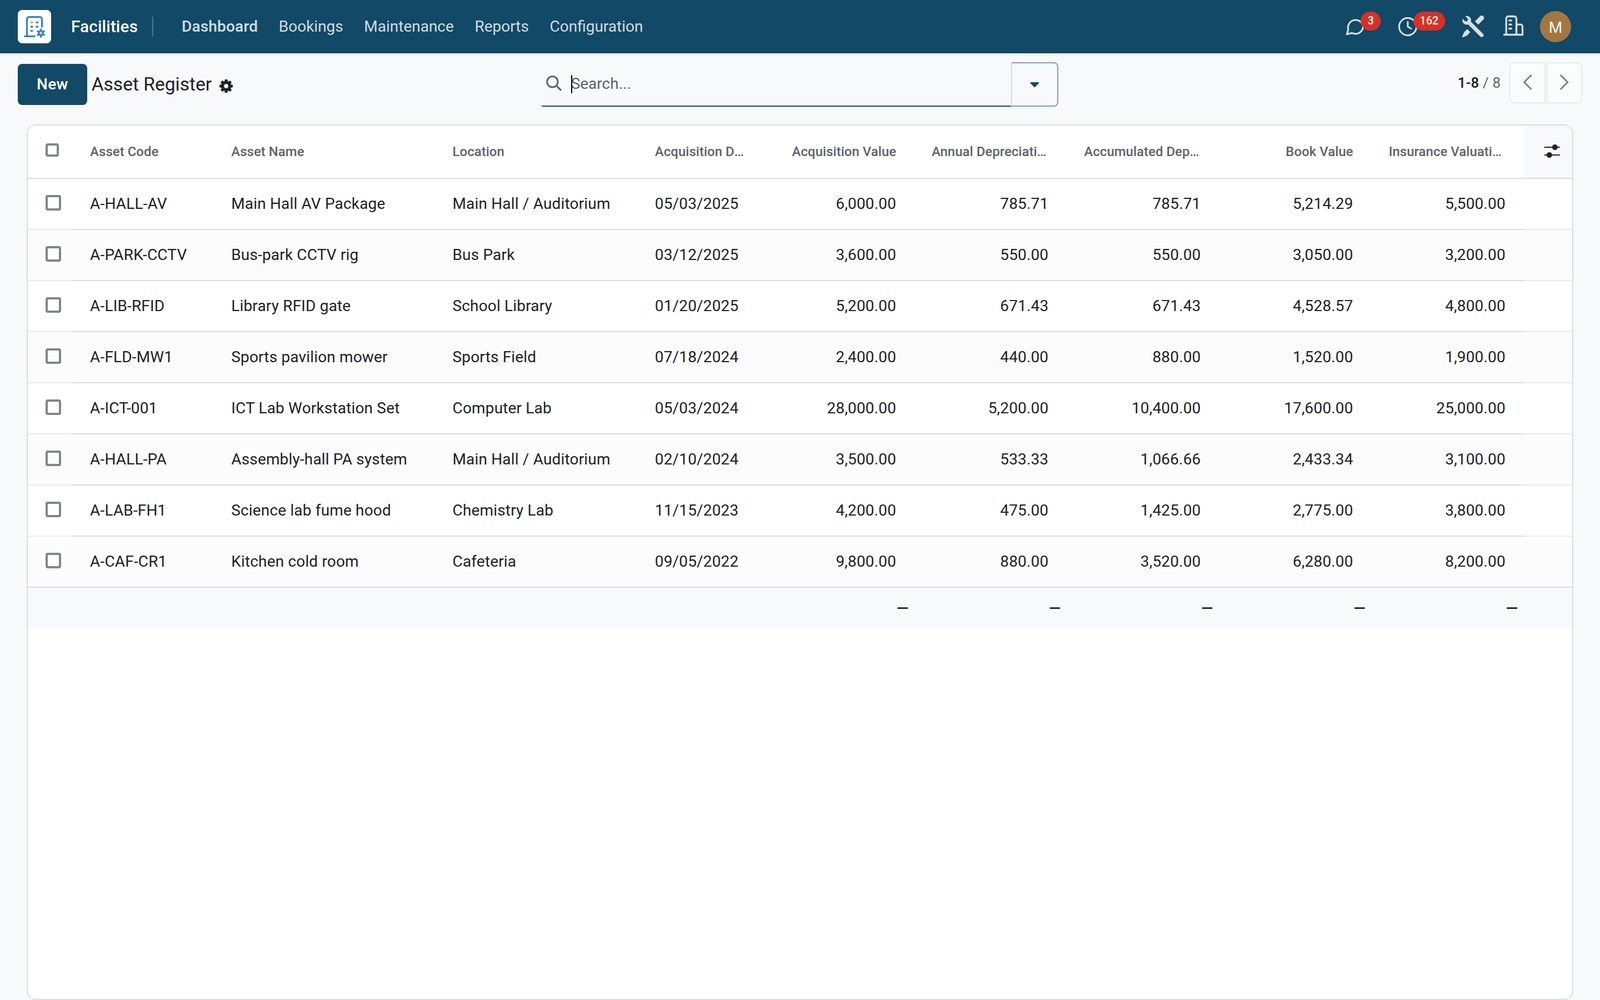Image resolution: width=1600 pixels, height=1000 pixels.
Task: Open the optional columns adjust icon
Action: (1551, 151)
